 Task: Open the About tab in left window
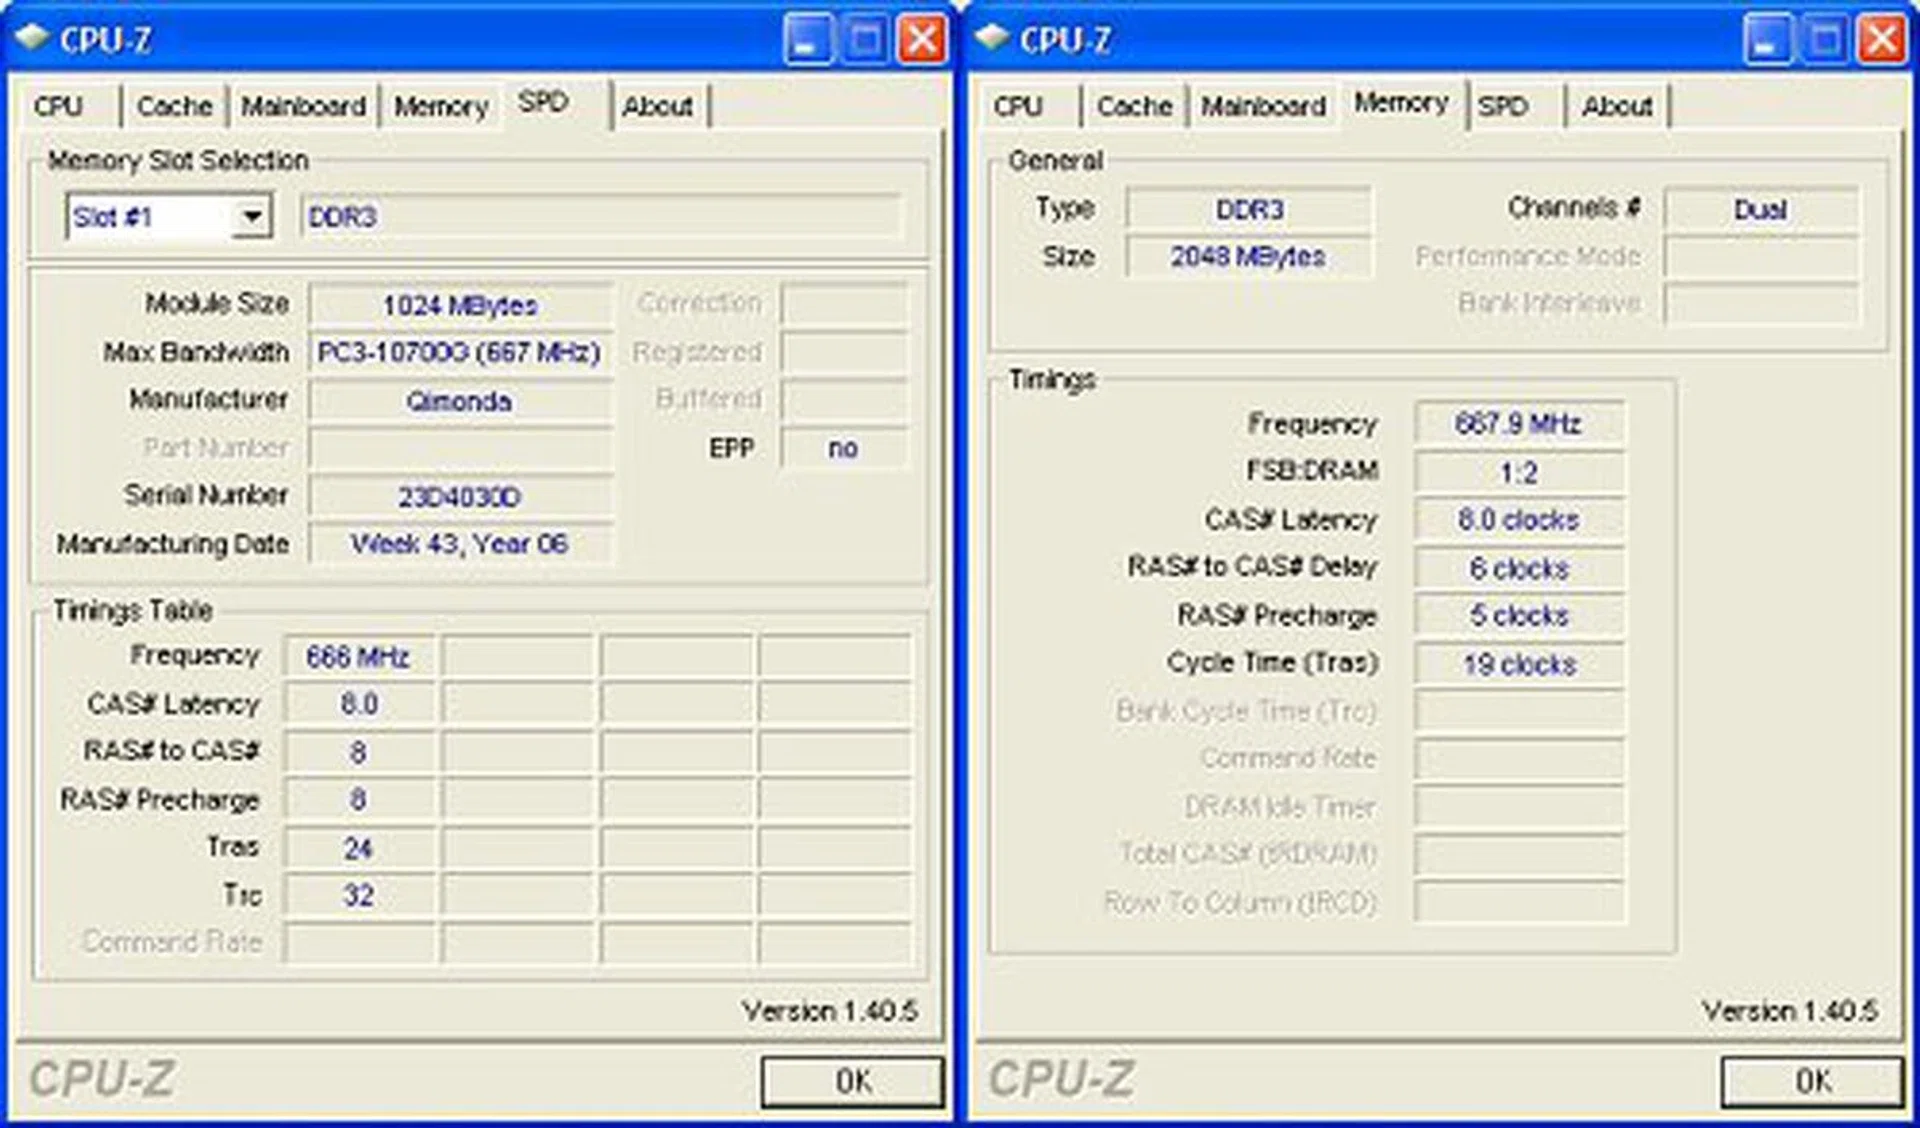pyautogui.click(x=659, y=105)
